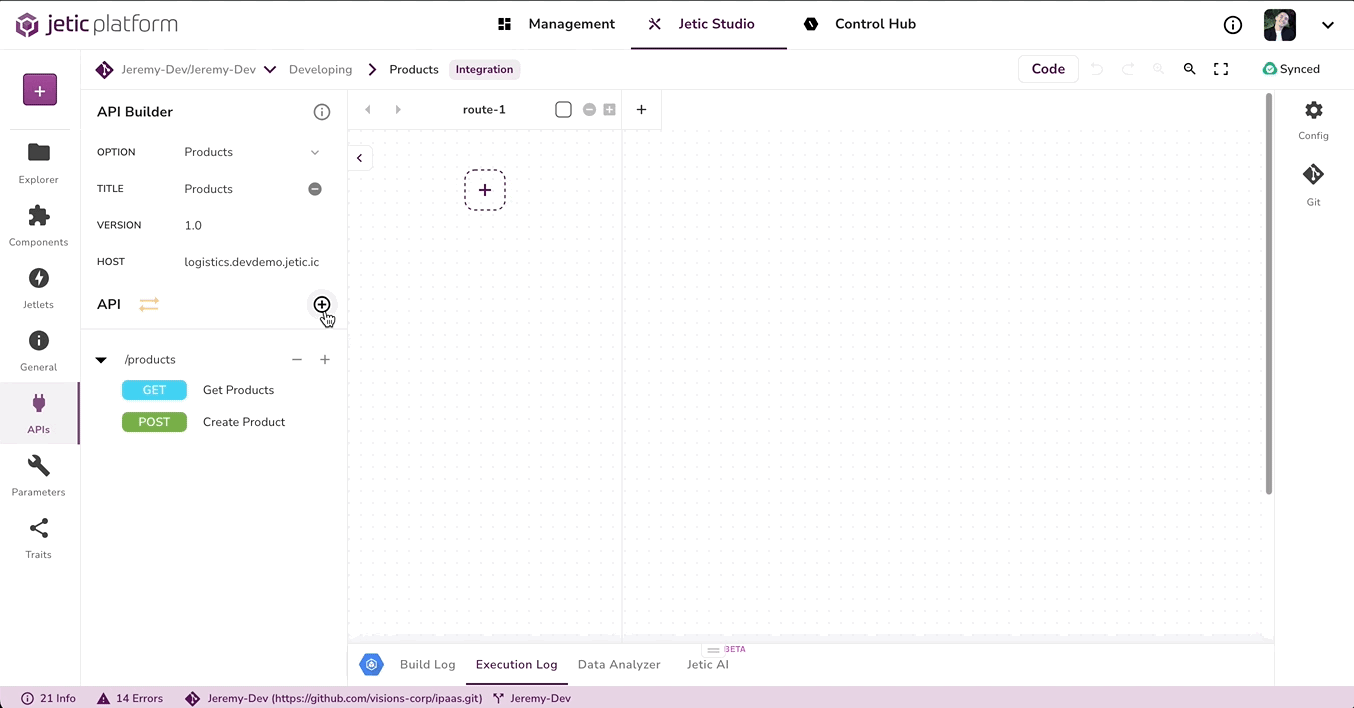Switch to the Management tab
This screenshot has height=708, width=1354.
pos(557,24)
